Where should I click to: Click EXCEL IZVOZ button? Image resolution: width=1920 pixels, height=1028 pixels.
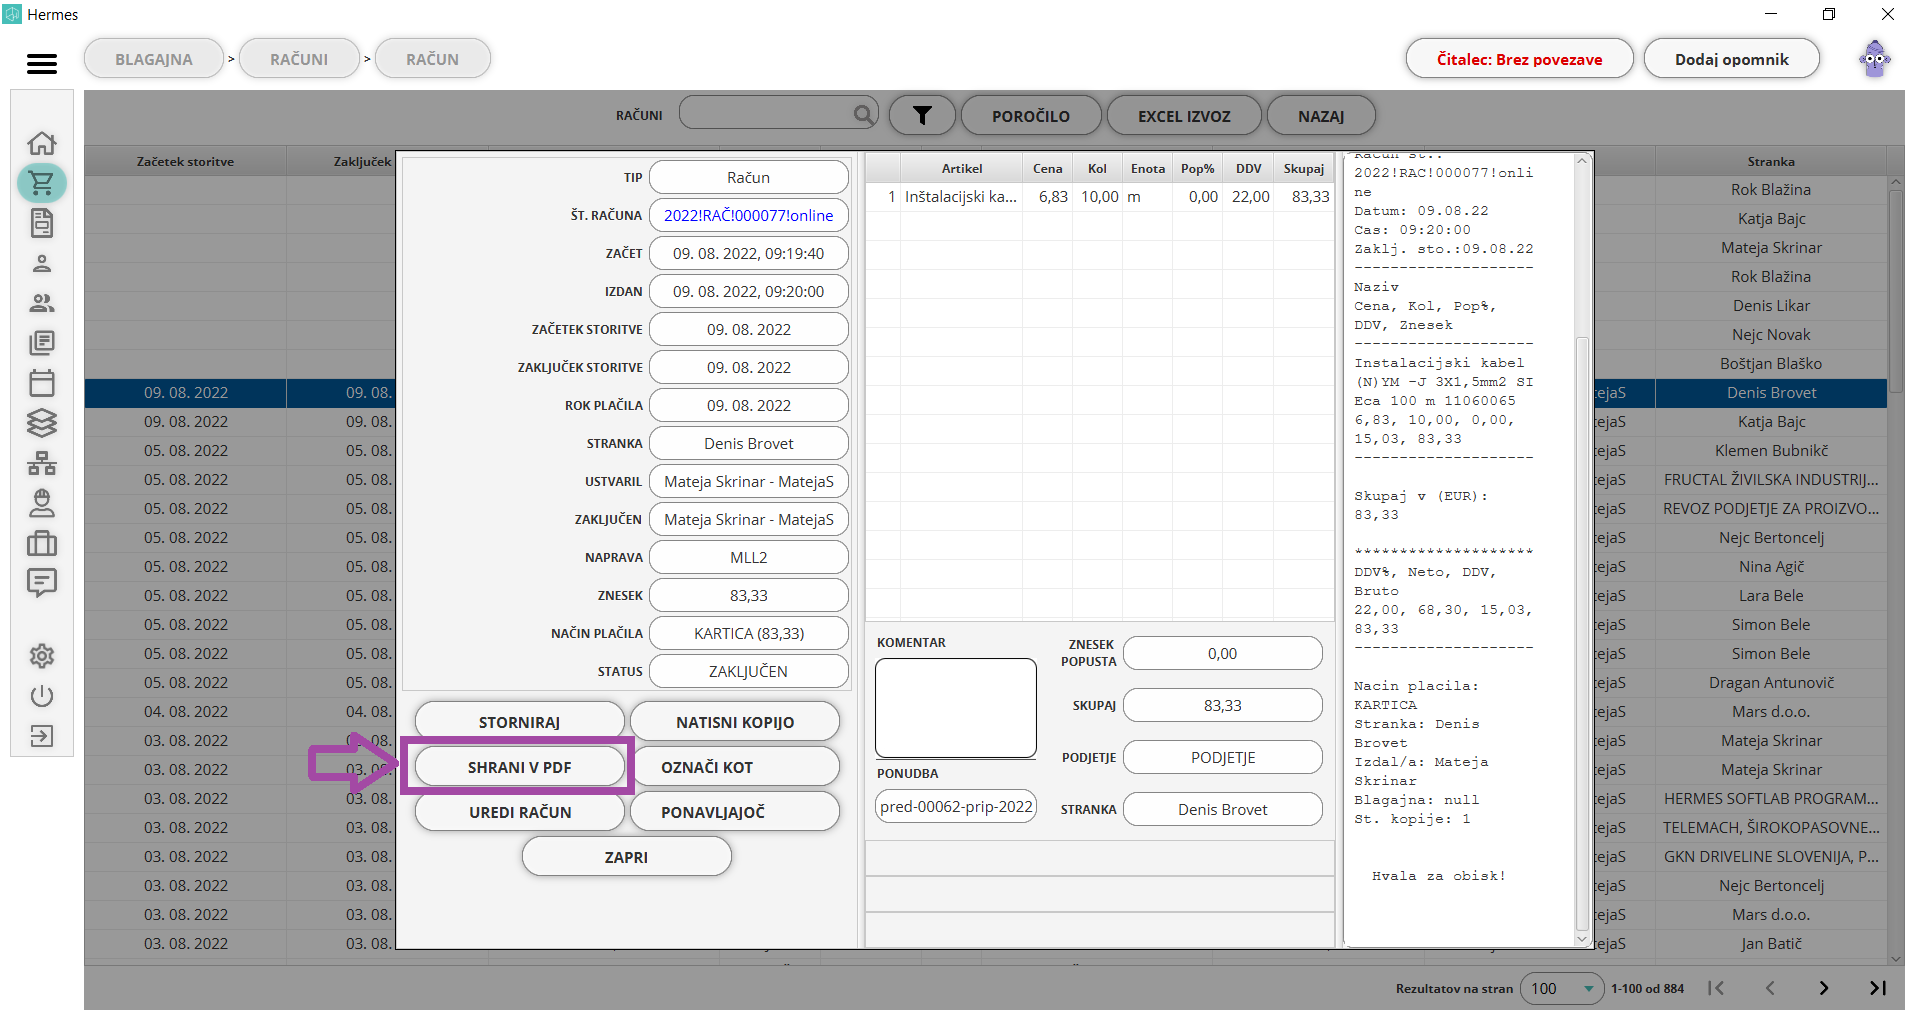pos(1184,115)
